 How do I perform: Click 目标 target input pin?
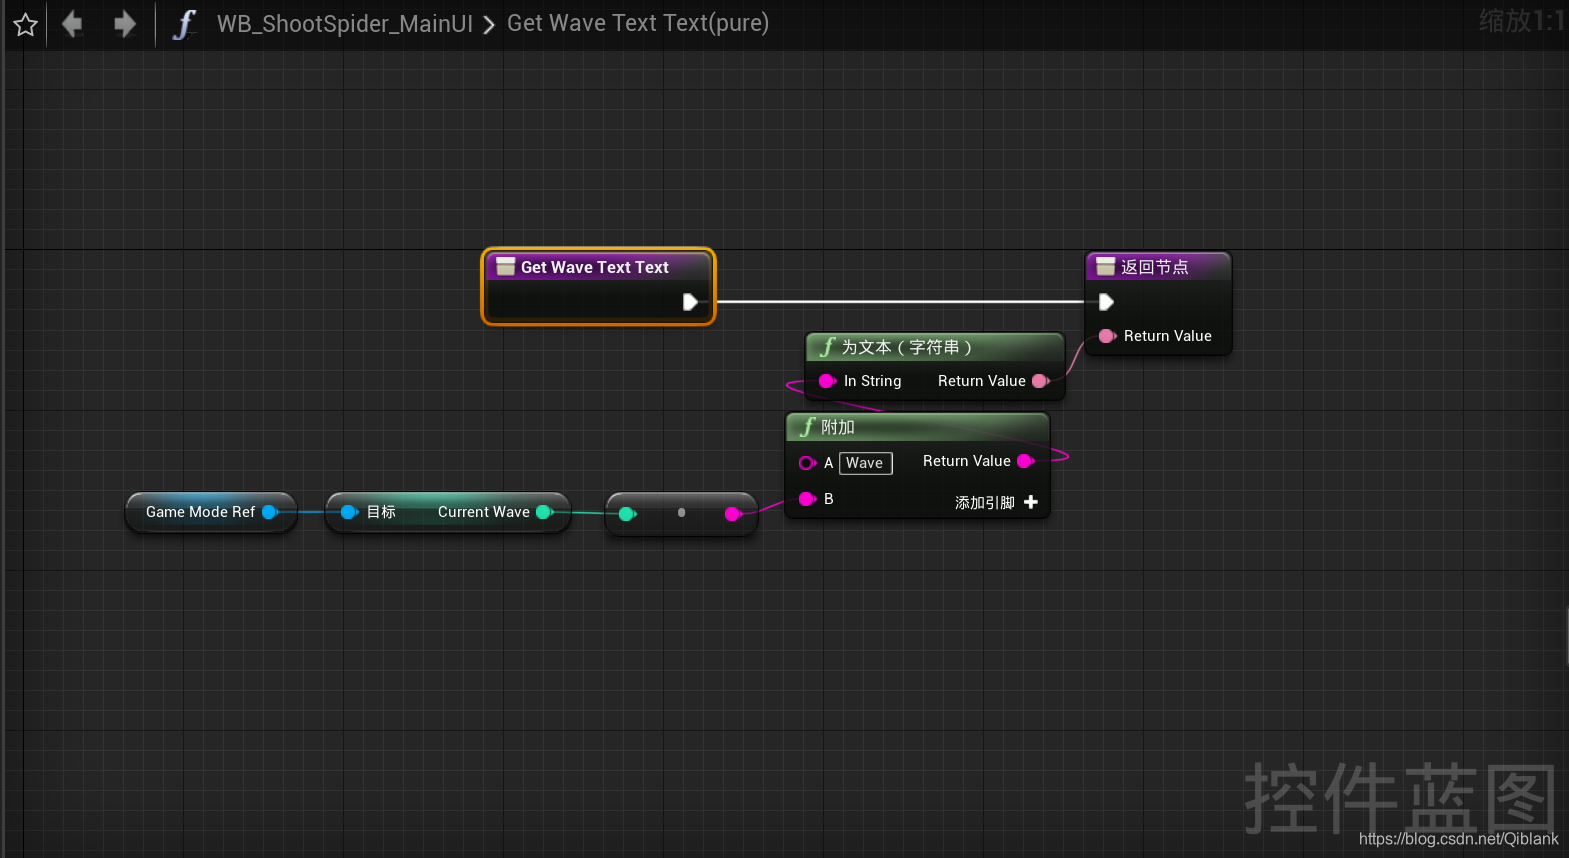pos(349,512)
